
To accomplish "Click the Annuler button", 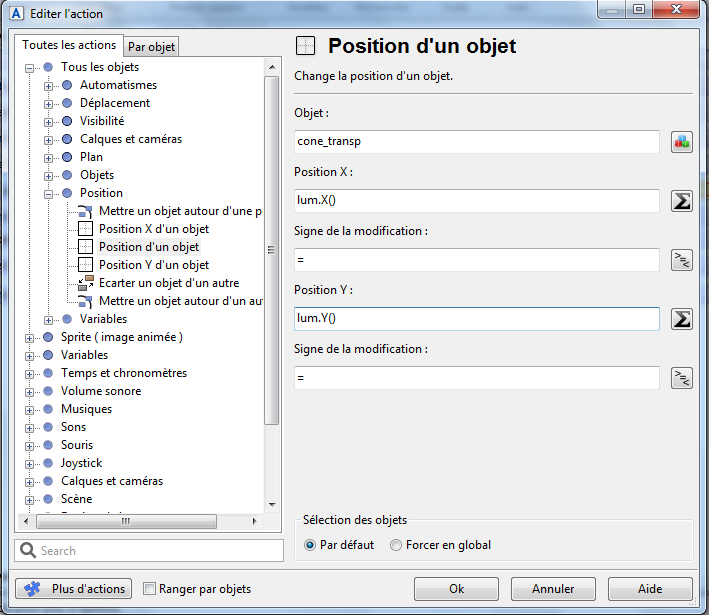I will pyautogui.click(x=553, y=589).
